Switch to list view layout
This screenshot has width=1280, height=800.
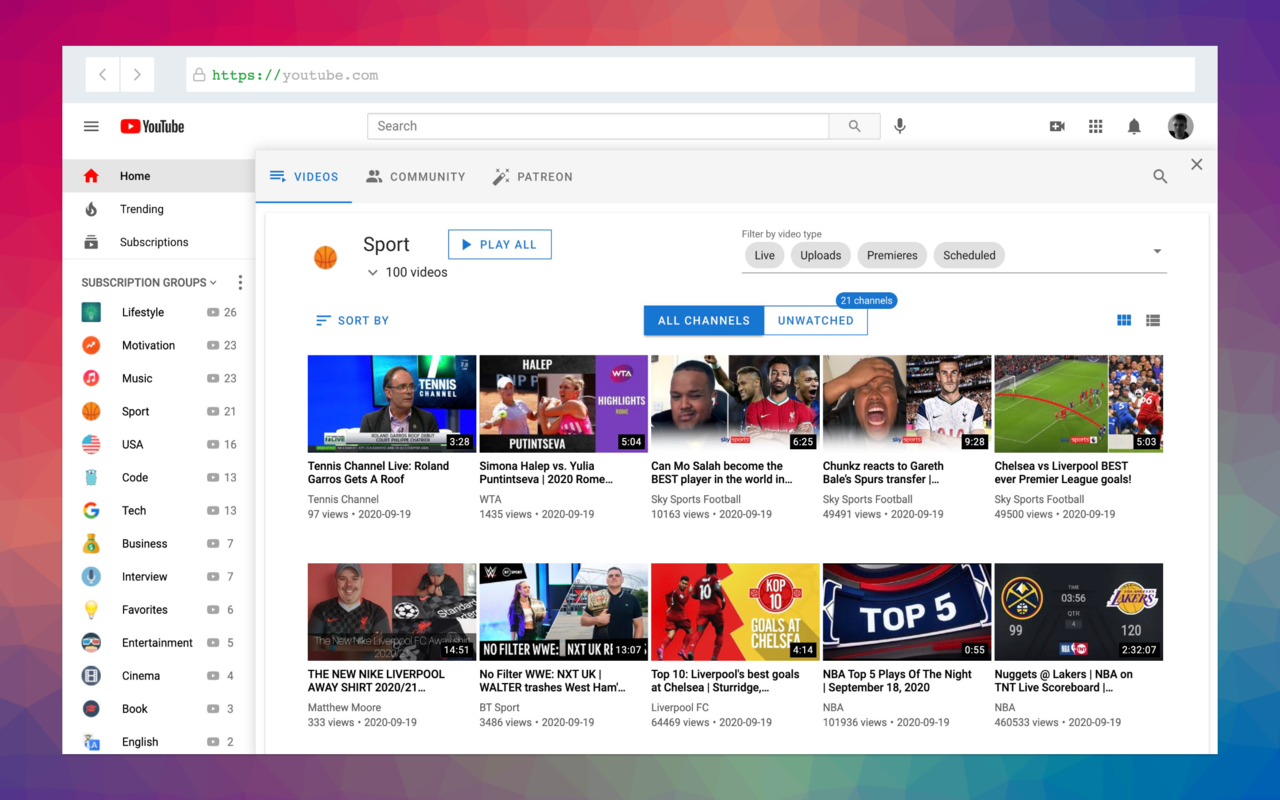[x=1153, y=320]
